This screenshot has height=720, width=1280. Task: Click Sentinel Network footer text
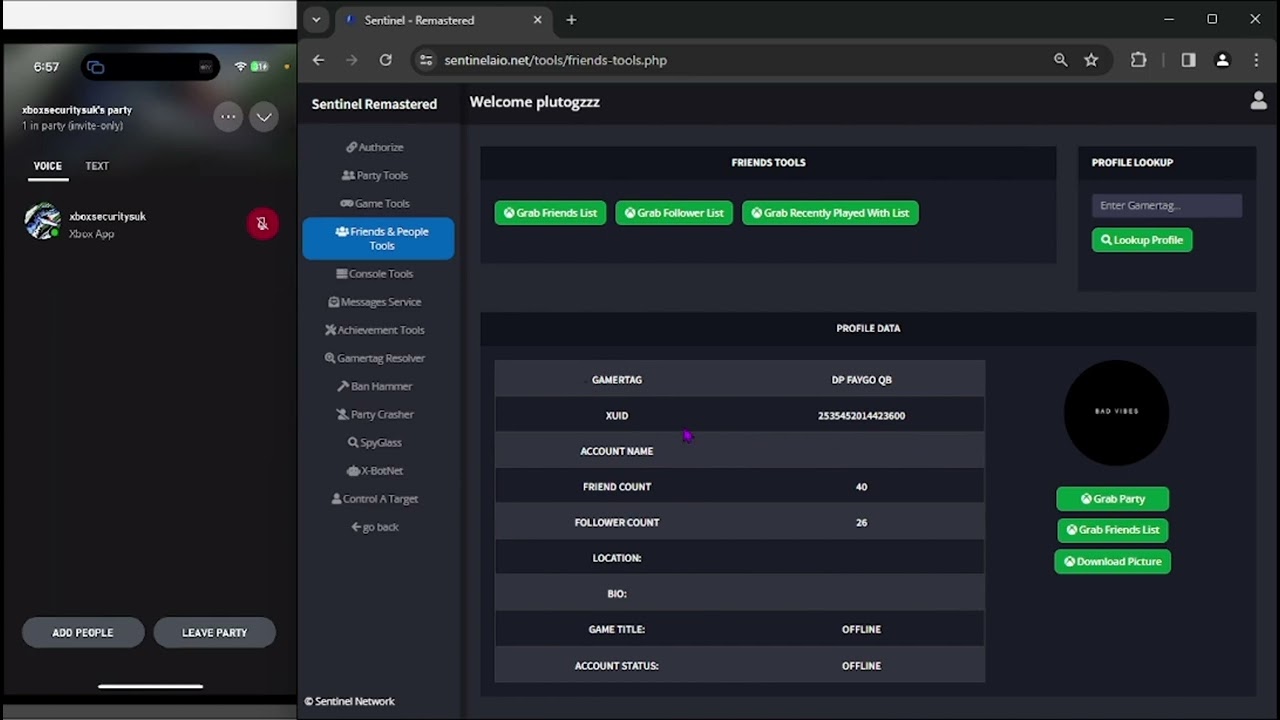tap(349, 702)
